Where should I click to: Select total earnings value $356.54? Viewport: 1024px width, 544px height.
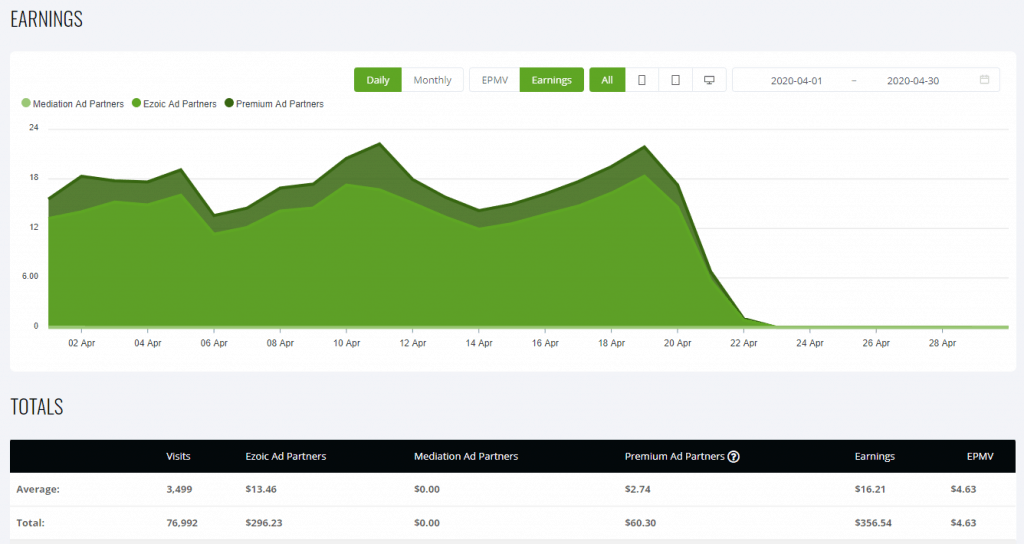pyautogui.click(x=872, y=522)
